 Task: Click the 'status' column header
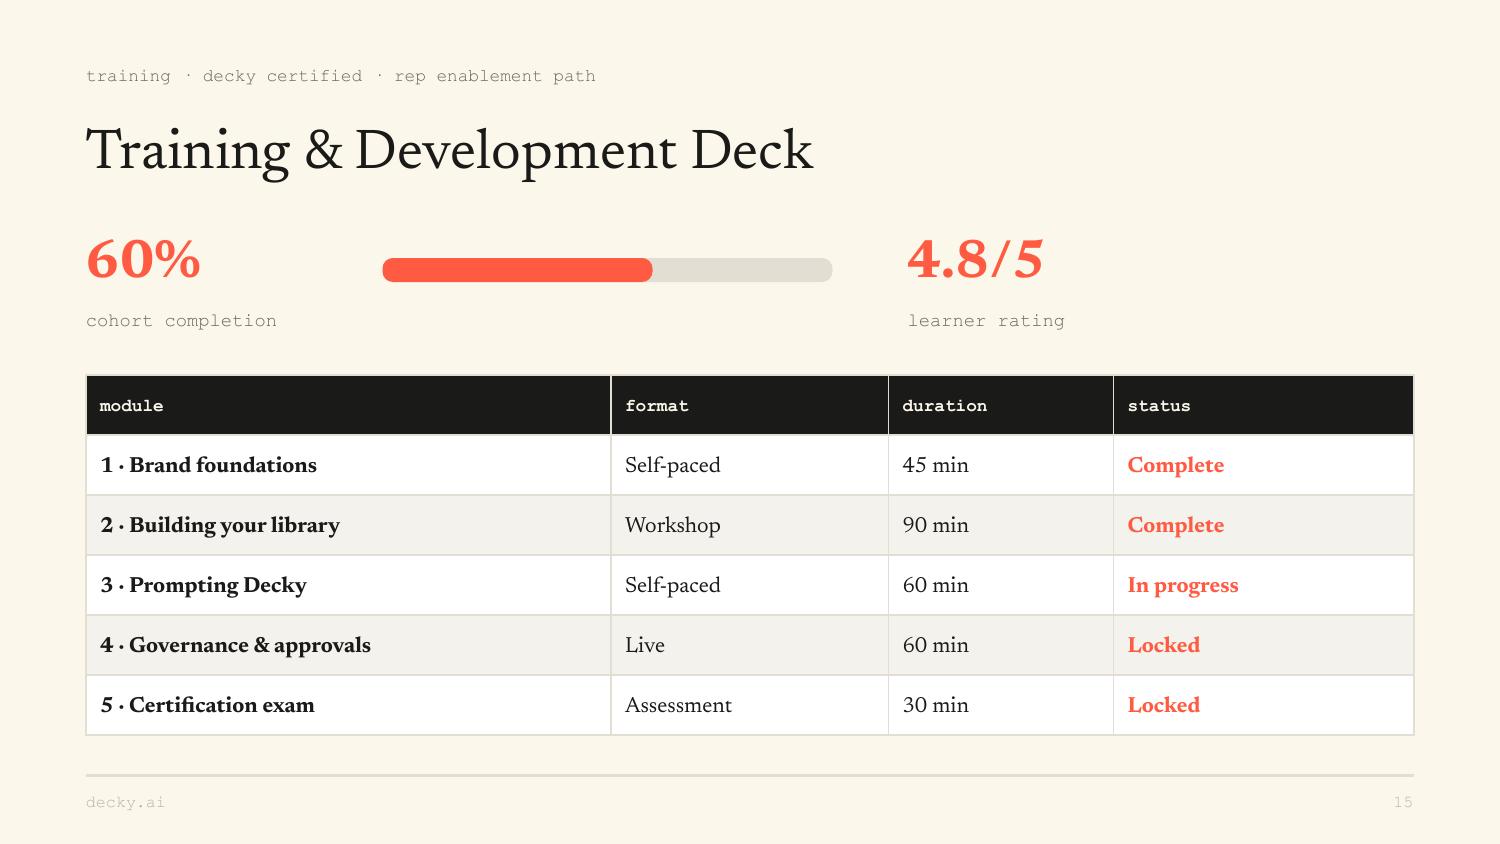[1263, 405]
